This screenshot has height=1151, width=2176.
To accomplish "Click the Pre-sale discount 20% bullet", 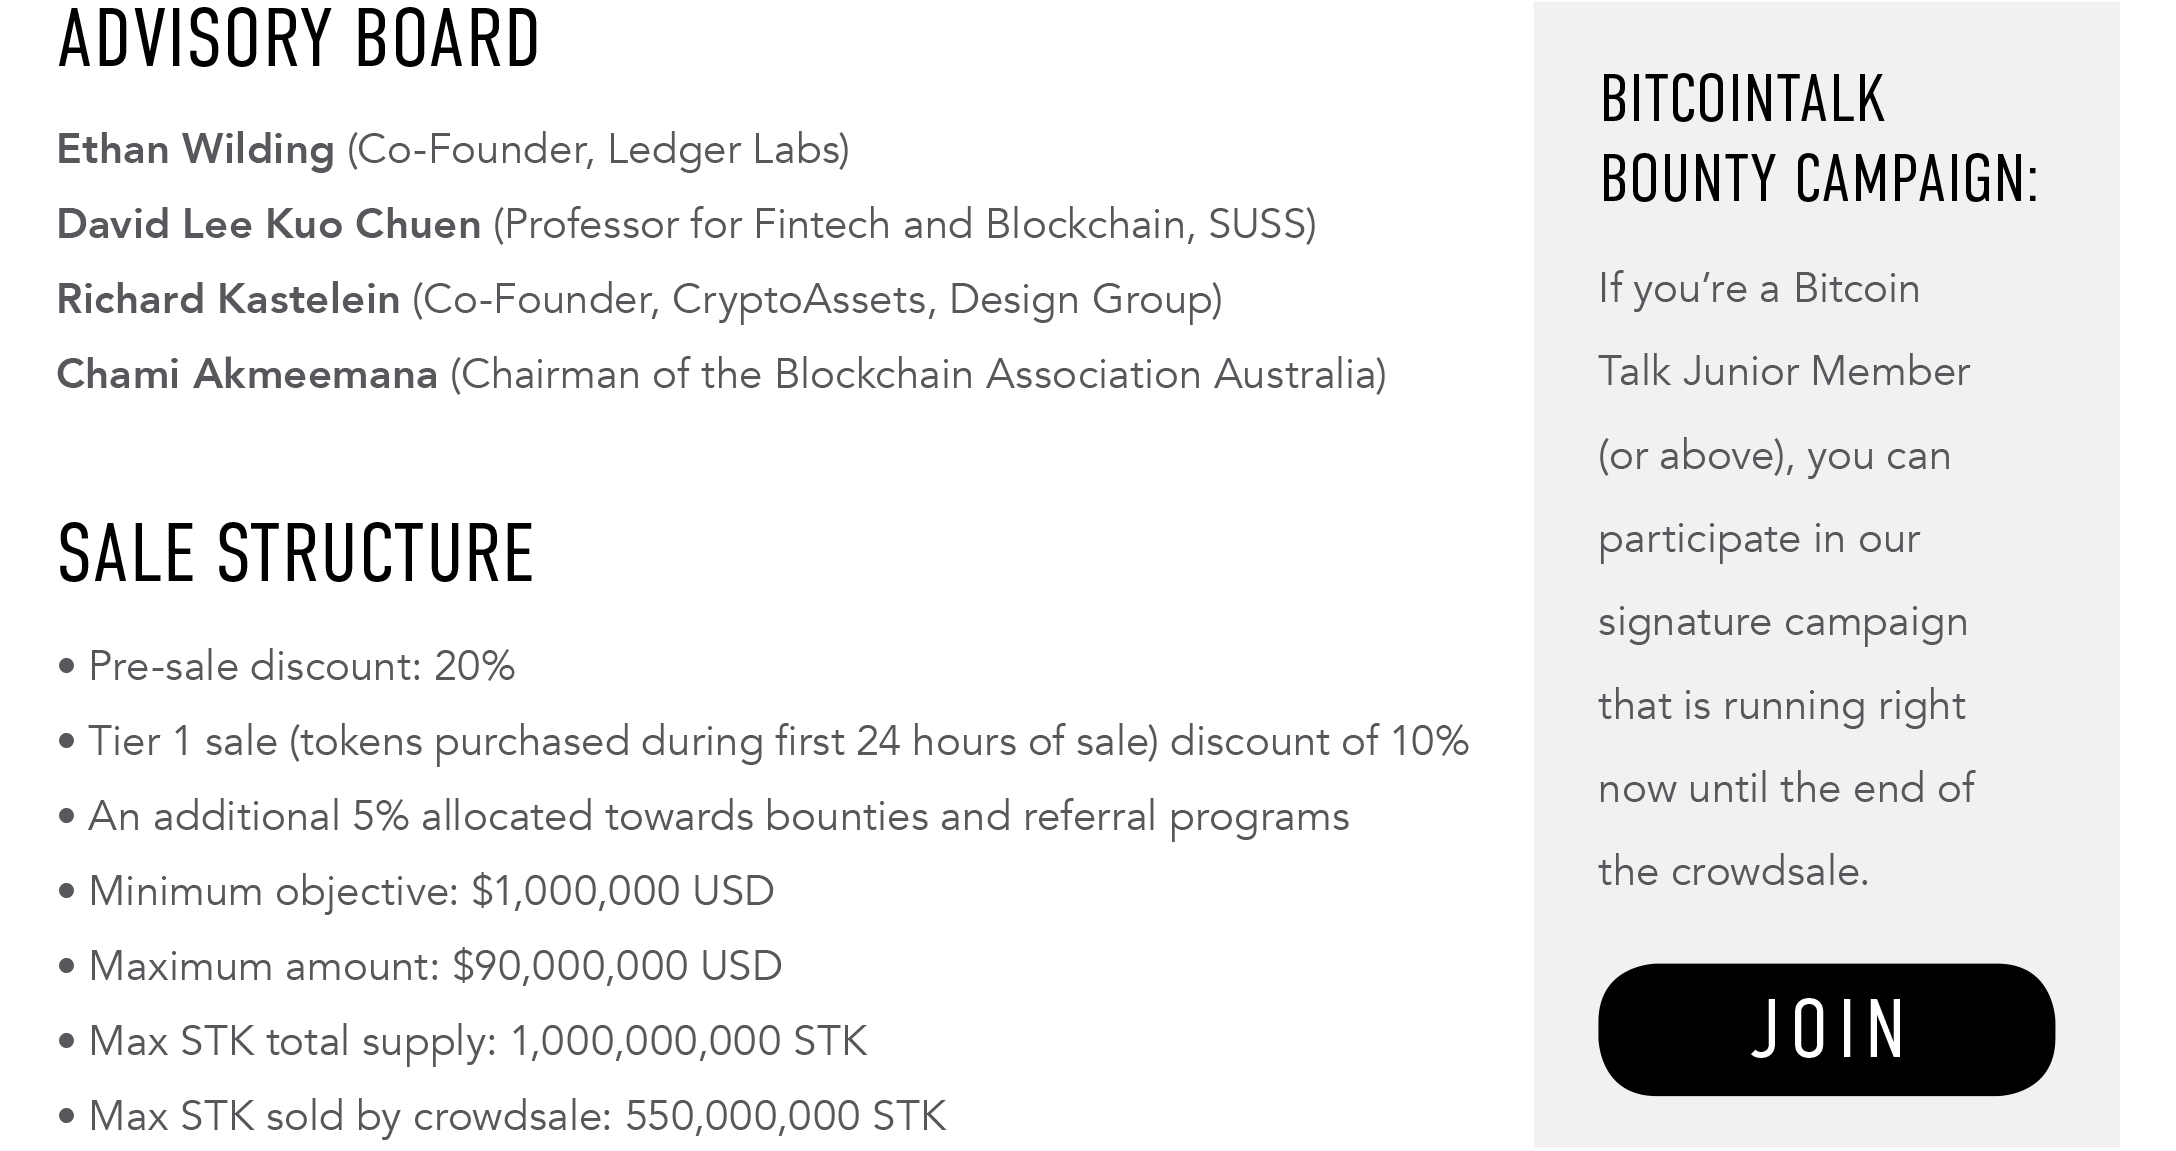I will [x=287, y=666].
